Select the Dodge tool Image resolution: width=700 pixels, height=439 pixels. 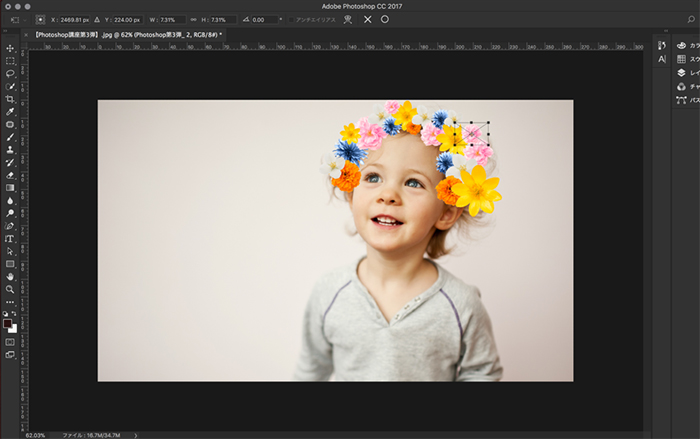tap(10, 213)
